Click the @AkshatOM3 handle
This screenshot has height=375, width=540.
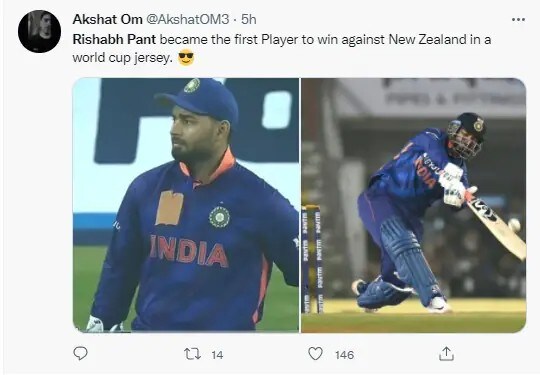pyautogui.click(x=188, y=19)
